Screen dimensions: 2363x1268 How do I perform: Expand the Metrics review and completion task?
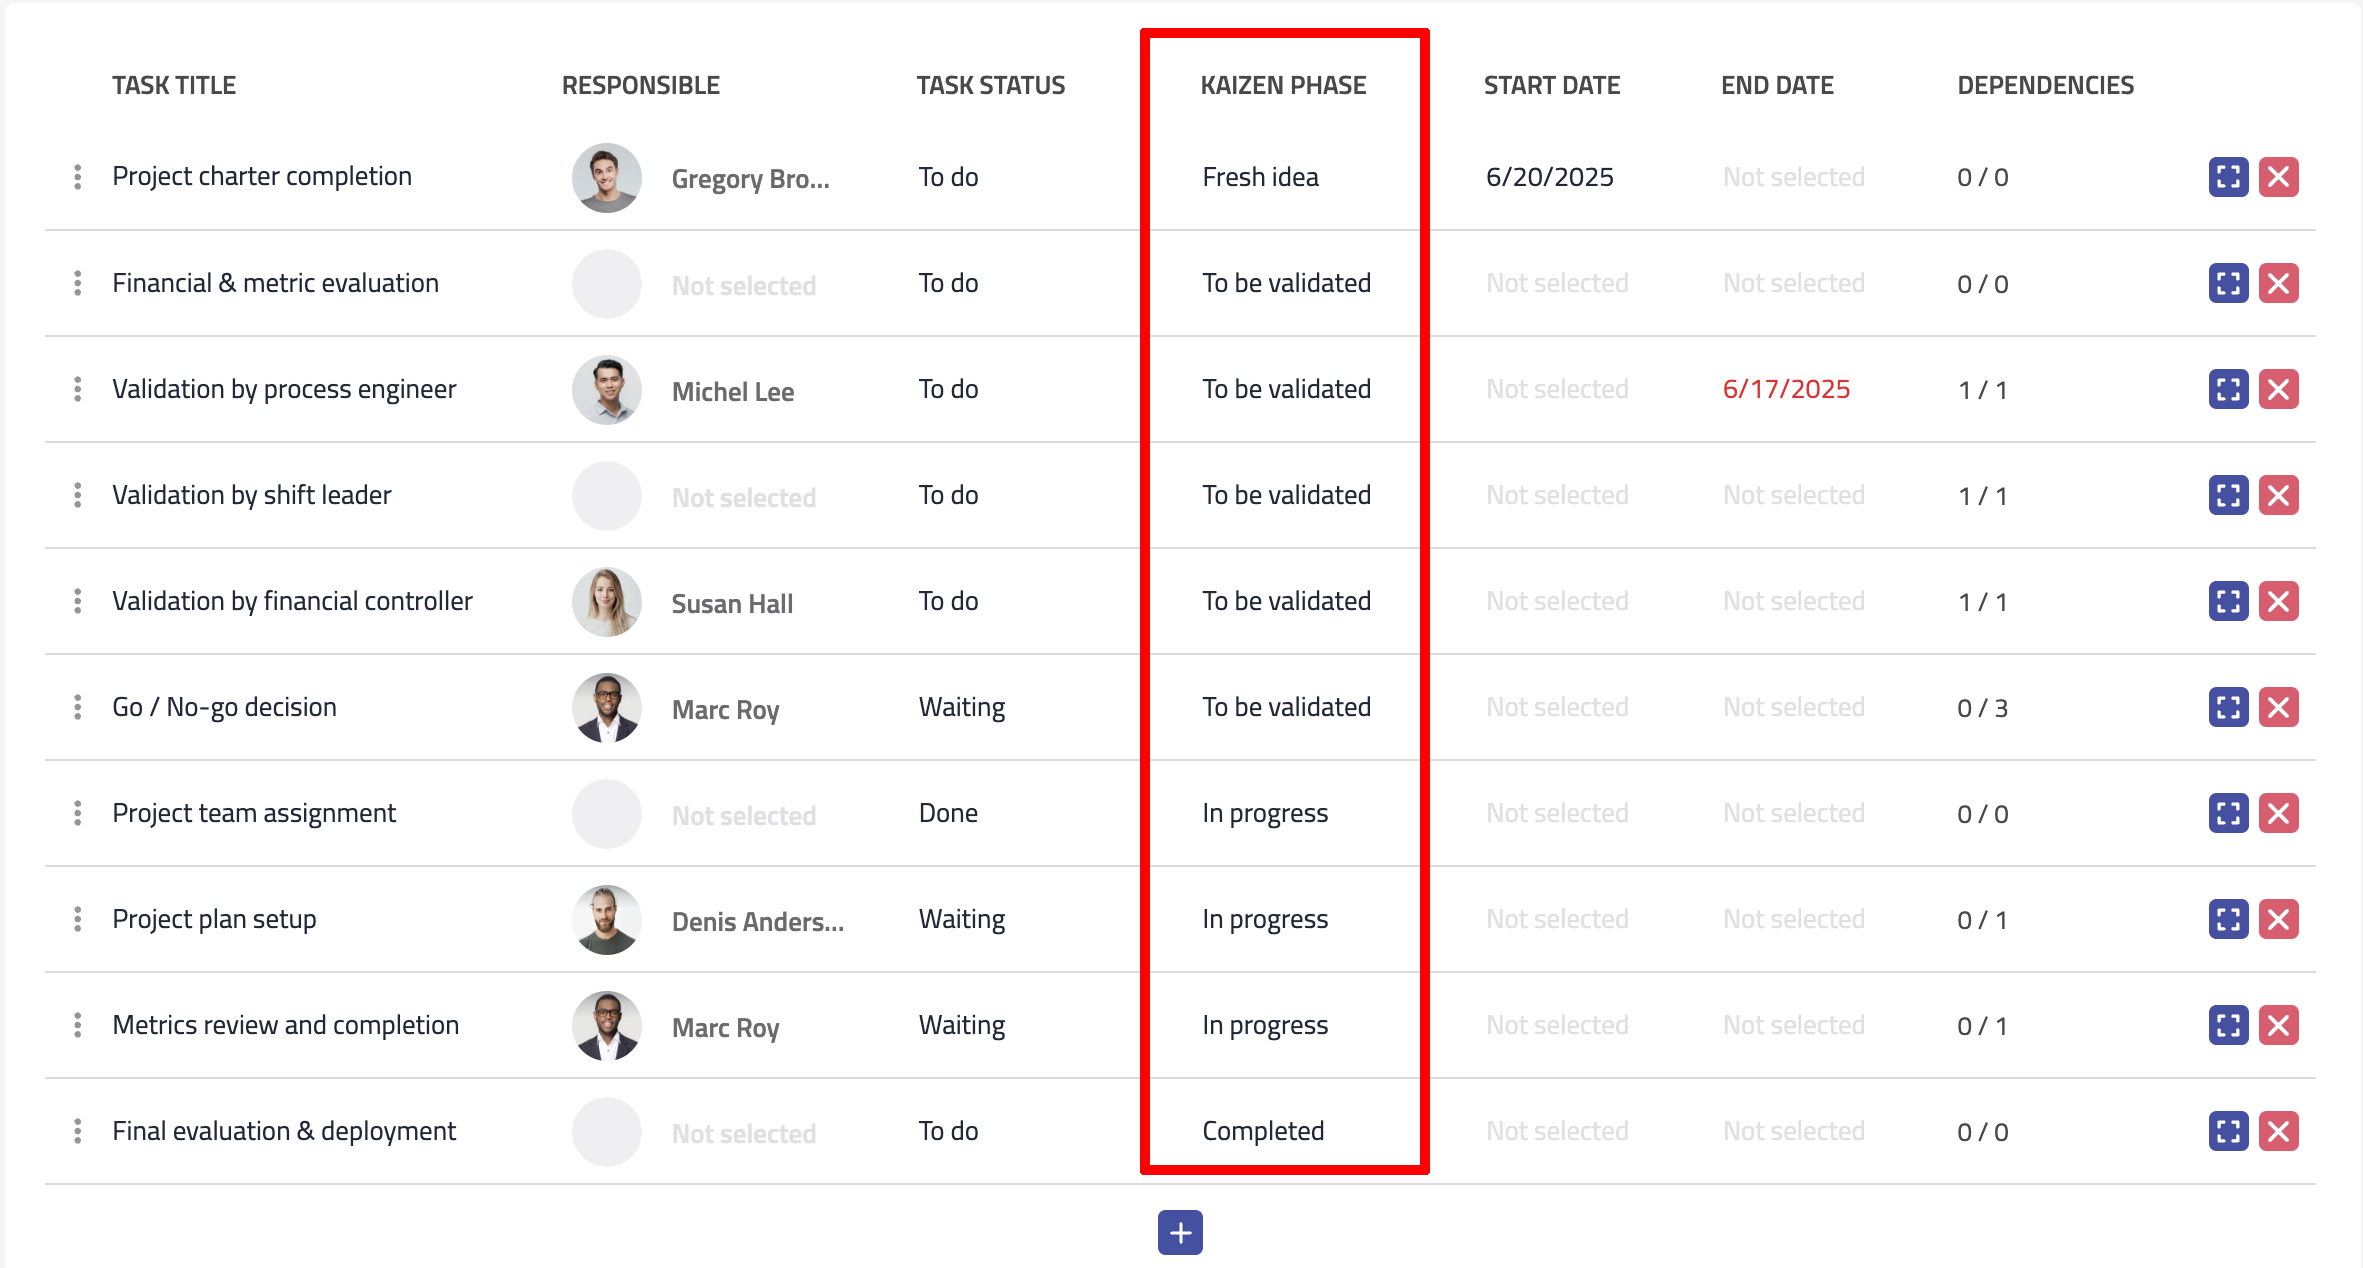(x=2228, y=1025)
